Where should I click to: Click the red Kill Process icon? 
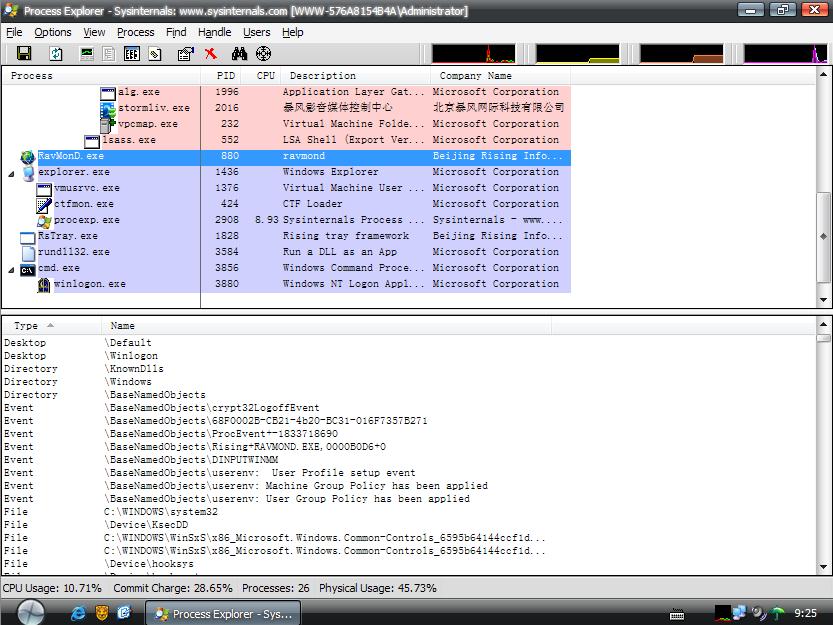click(x=211, y=54)
